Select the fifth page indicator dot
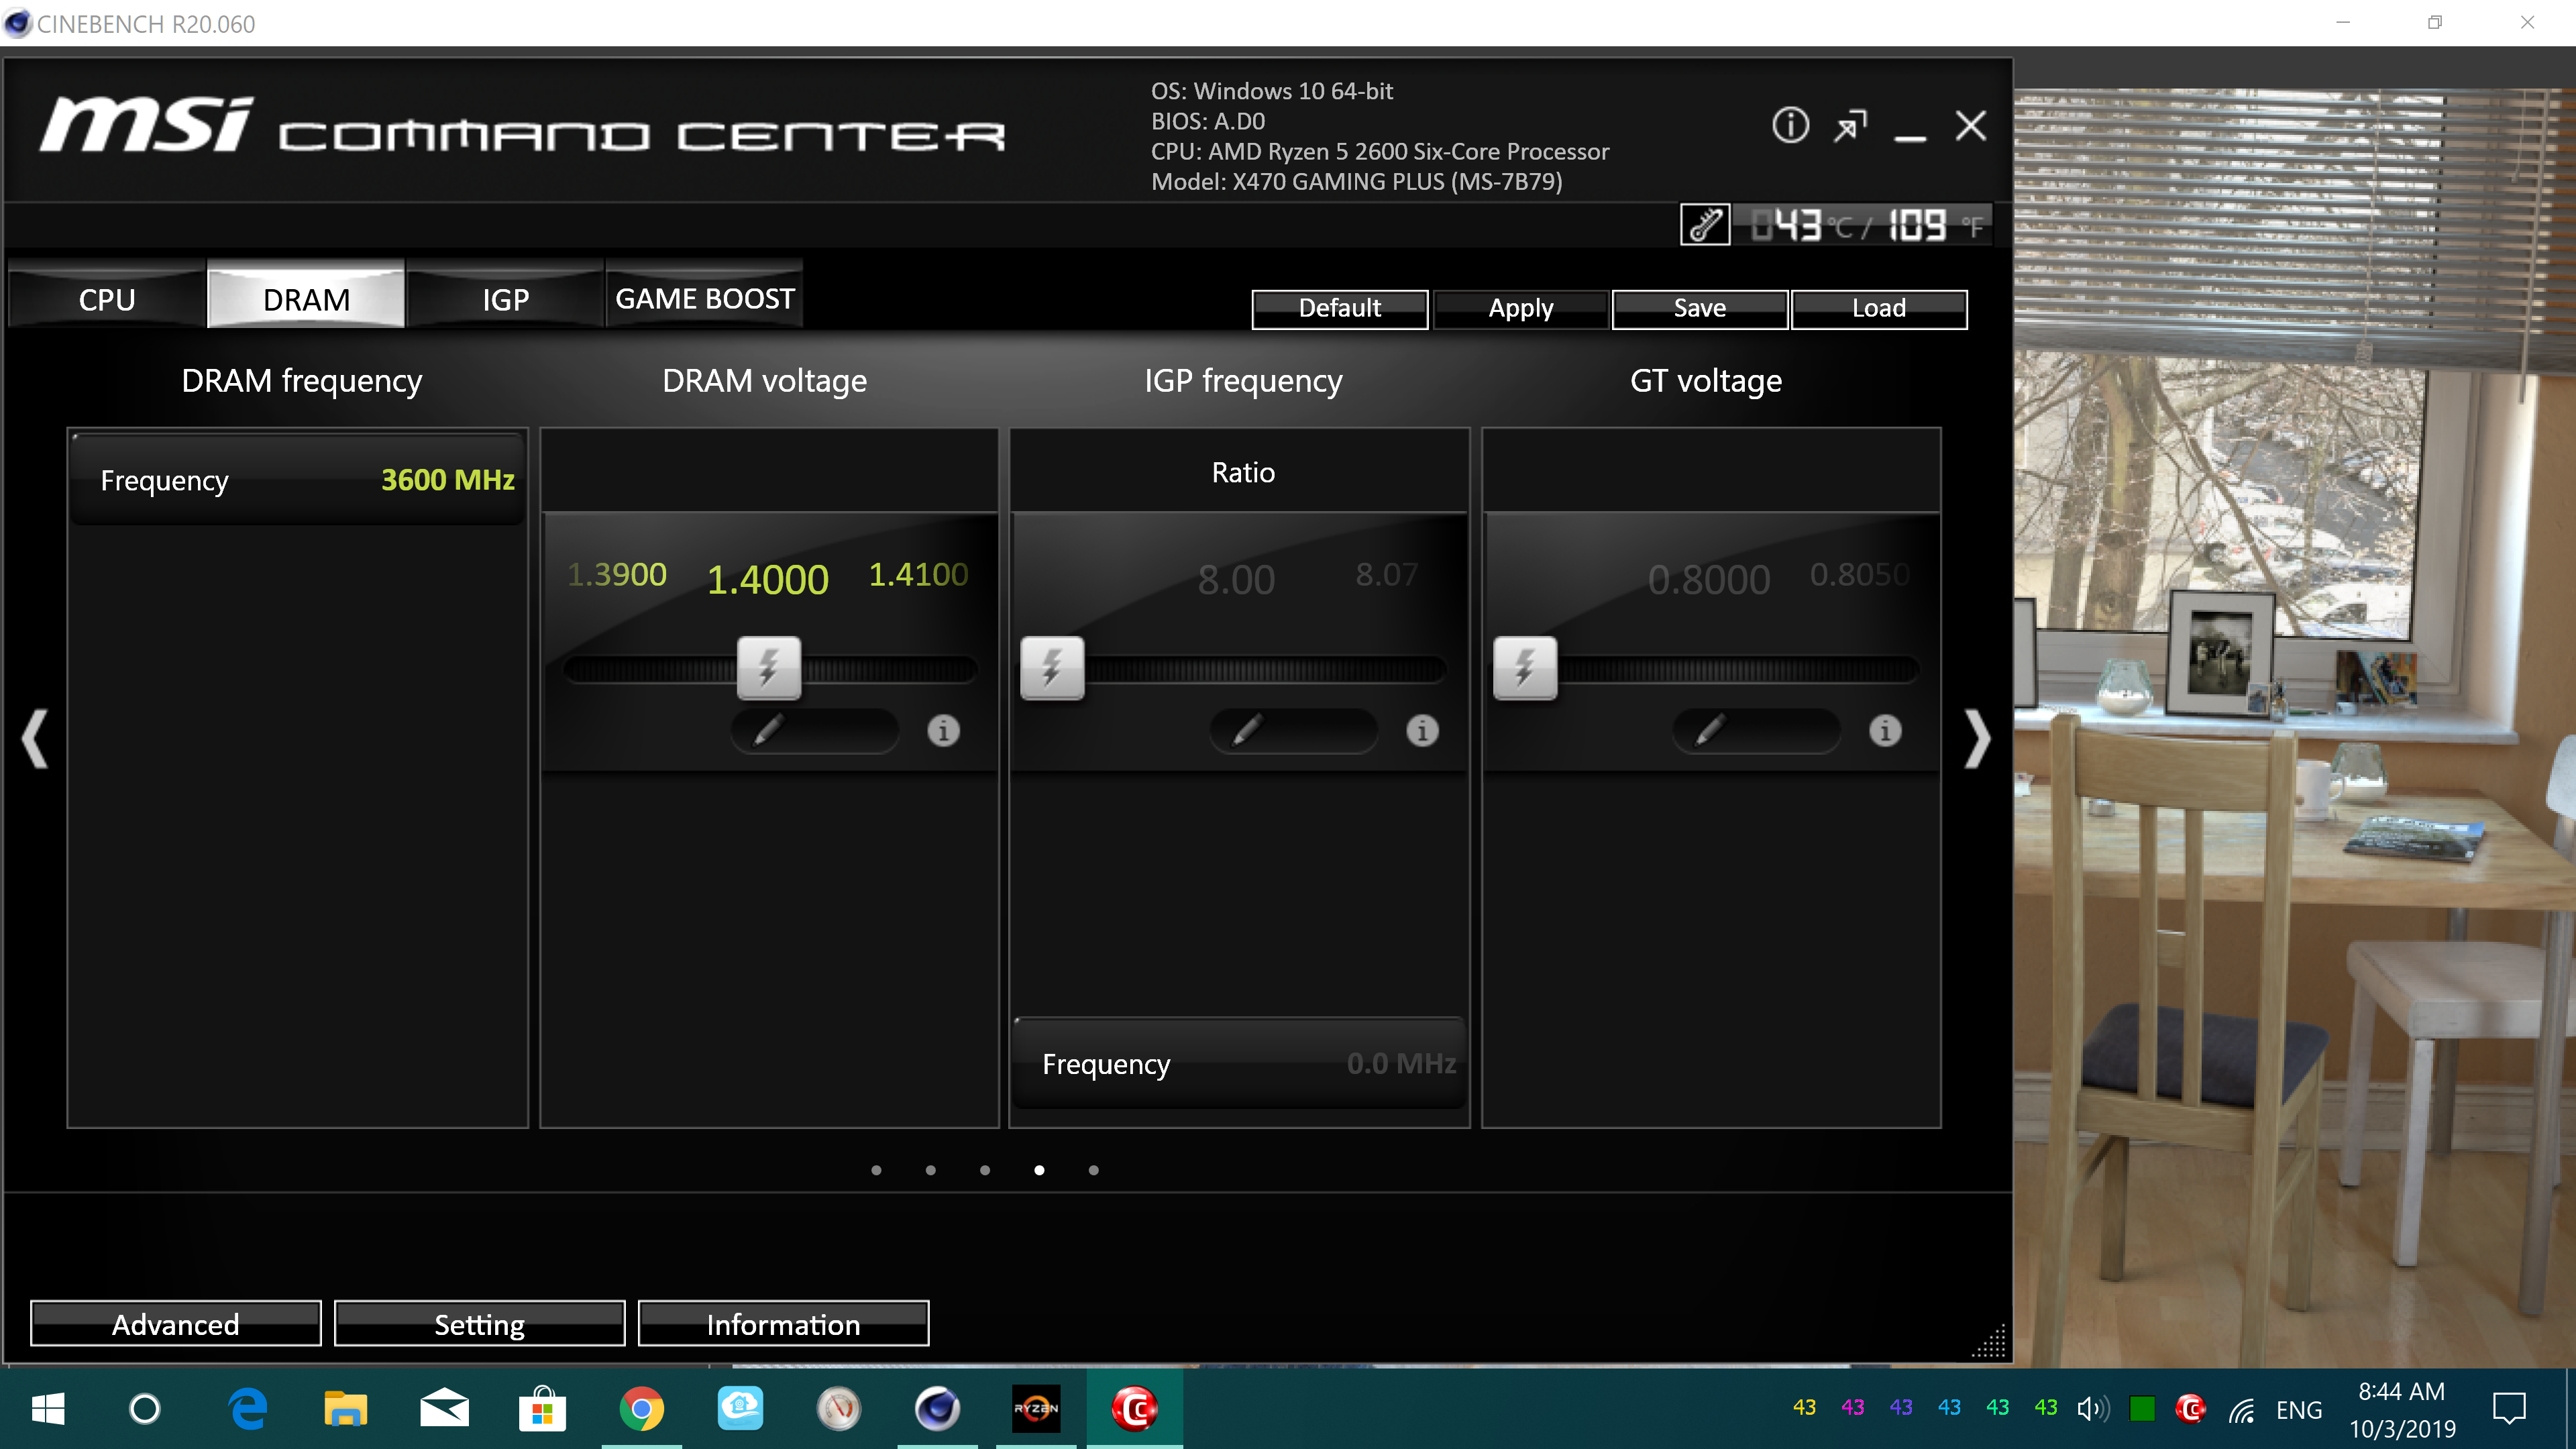 coord(1093,1170)
